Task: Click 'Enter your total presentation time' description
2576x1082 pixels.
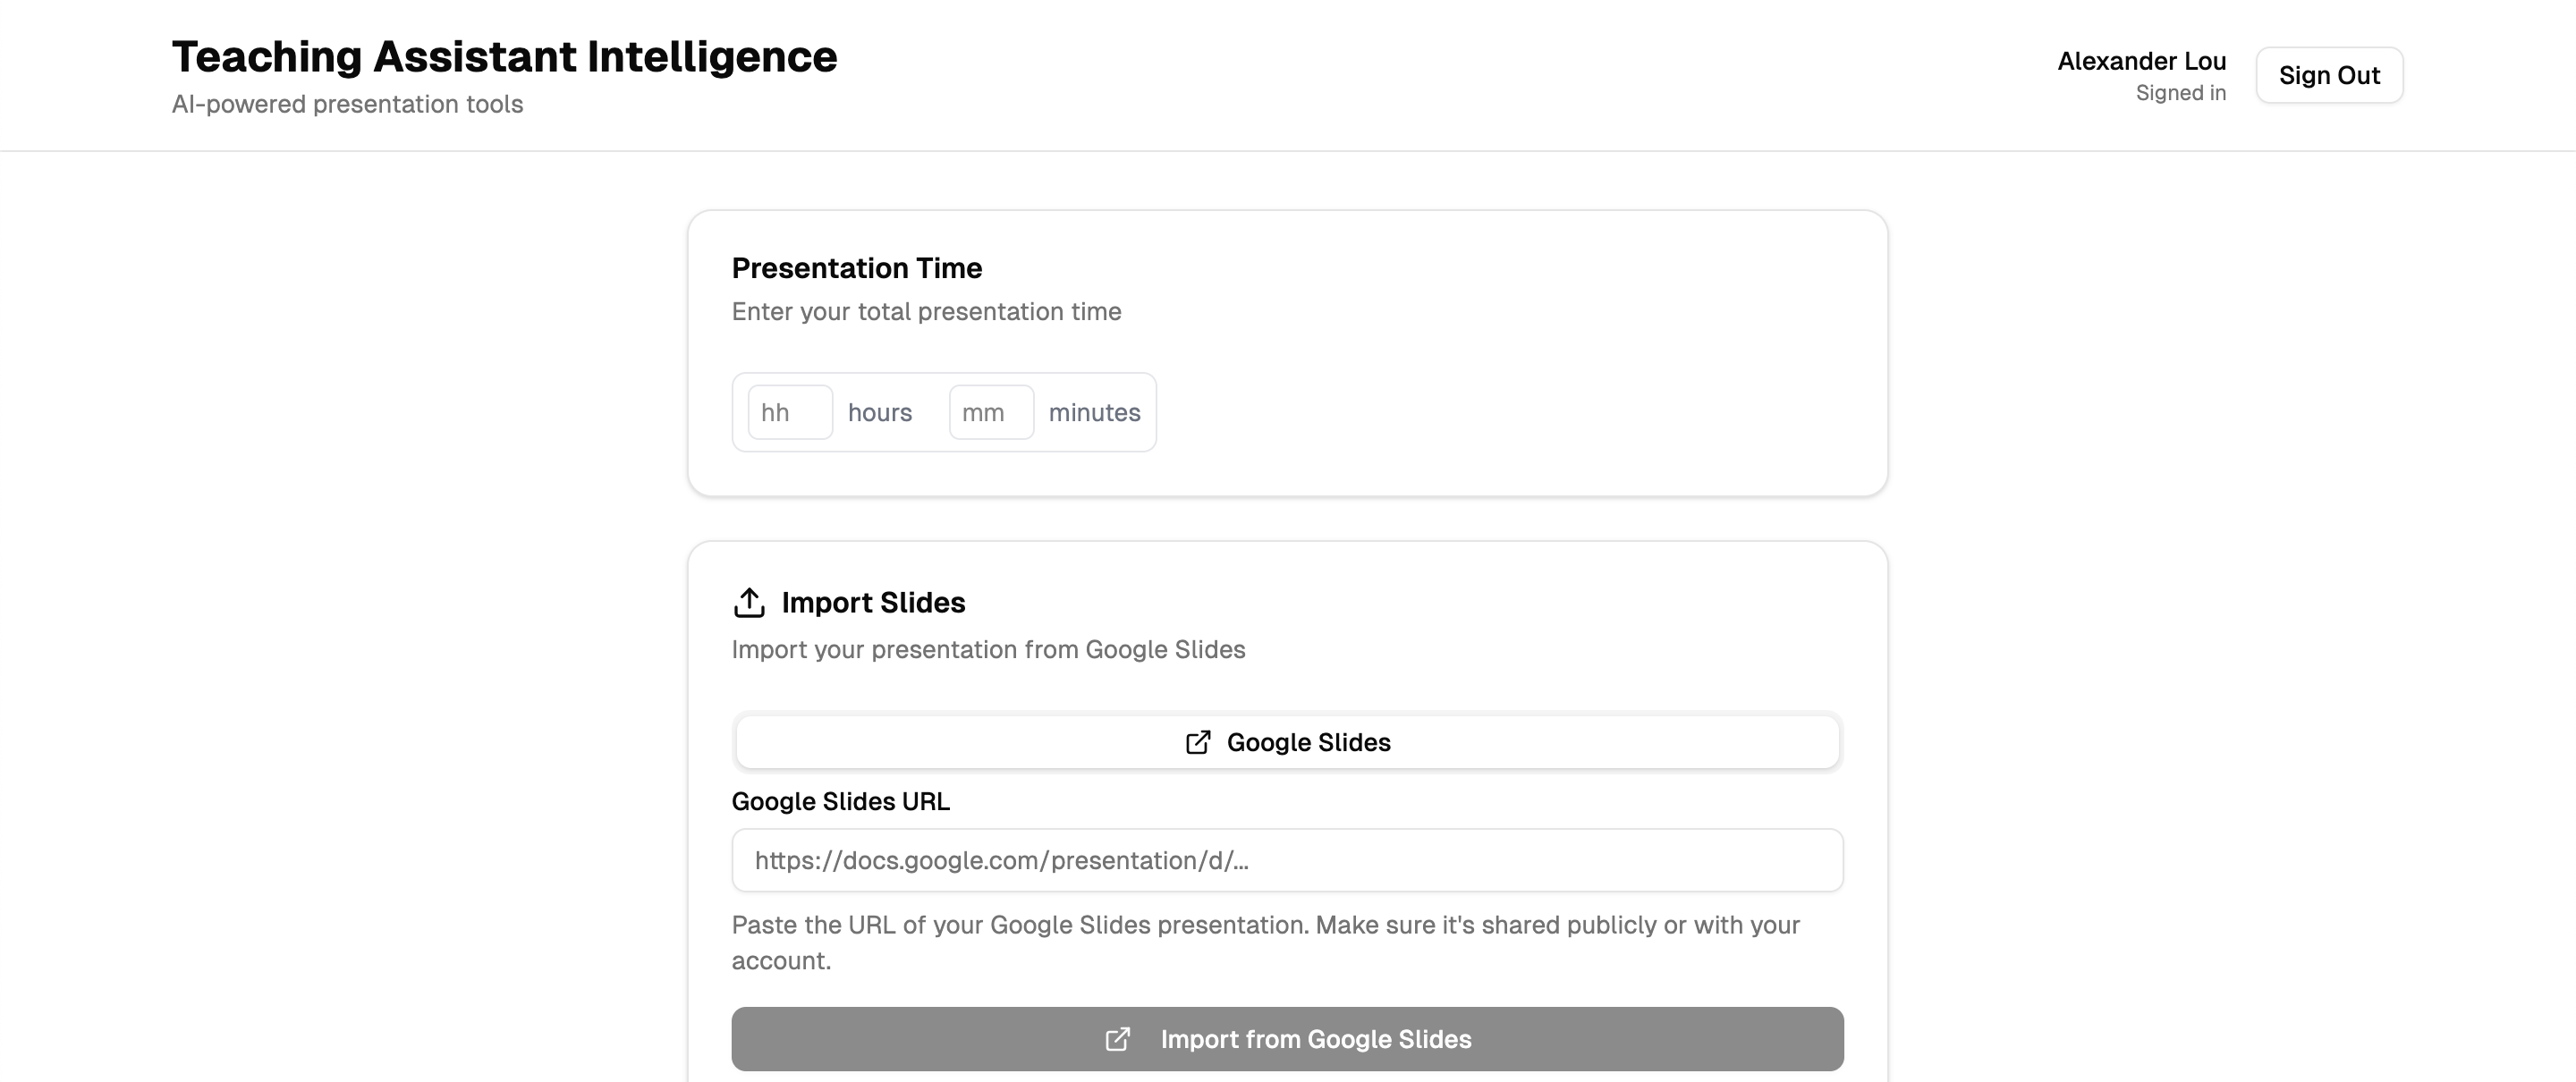Action: (x=926, y=311)
